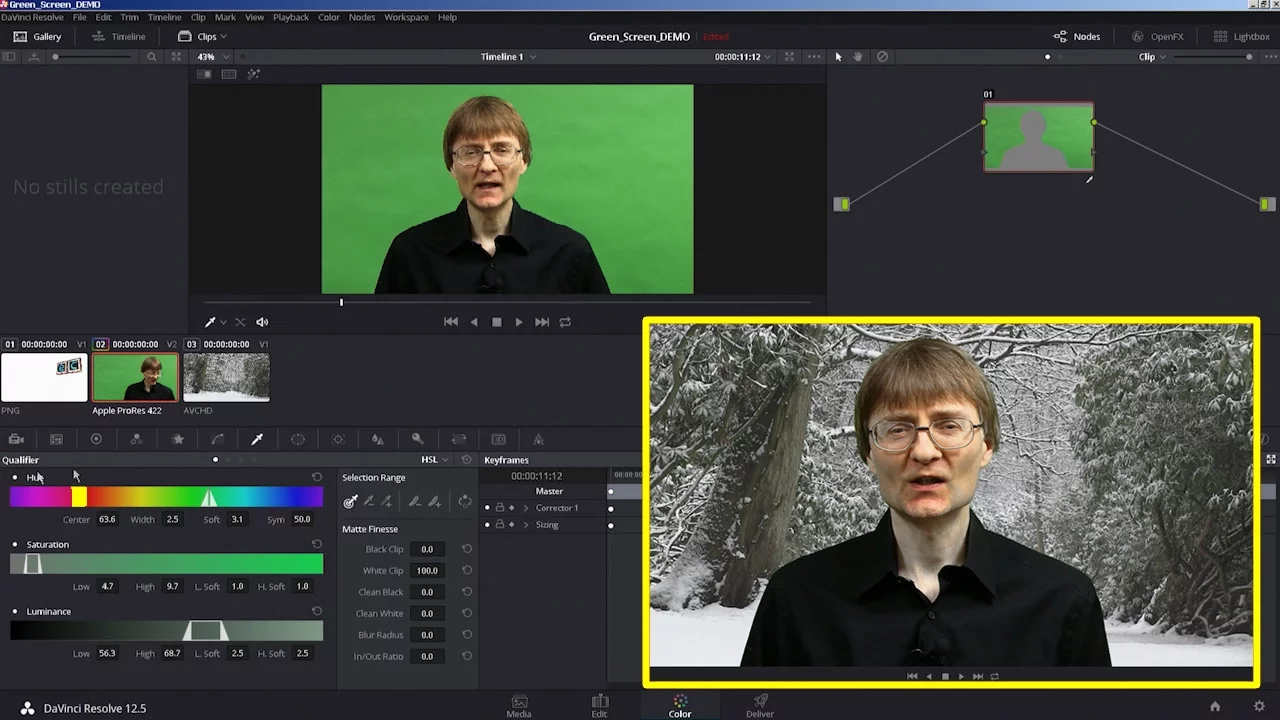Screen dimensions: 1280x720
Task: Expand the Sizing keyframe track
Action: pyautogui.click(x=526, y=525)
